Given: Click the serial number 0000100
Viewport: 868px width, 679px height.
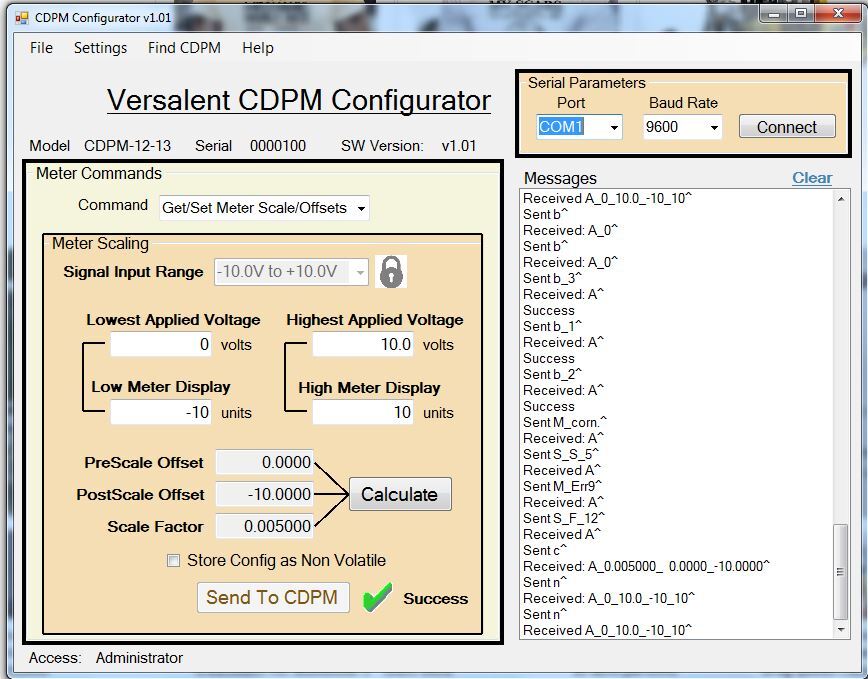Looking at the screenshot, I should pyautogui.click(x=278, y=146).
